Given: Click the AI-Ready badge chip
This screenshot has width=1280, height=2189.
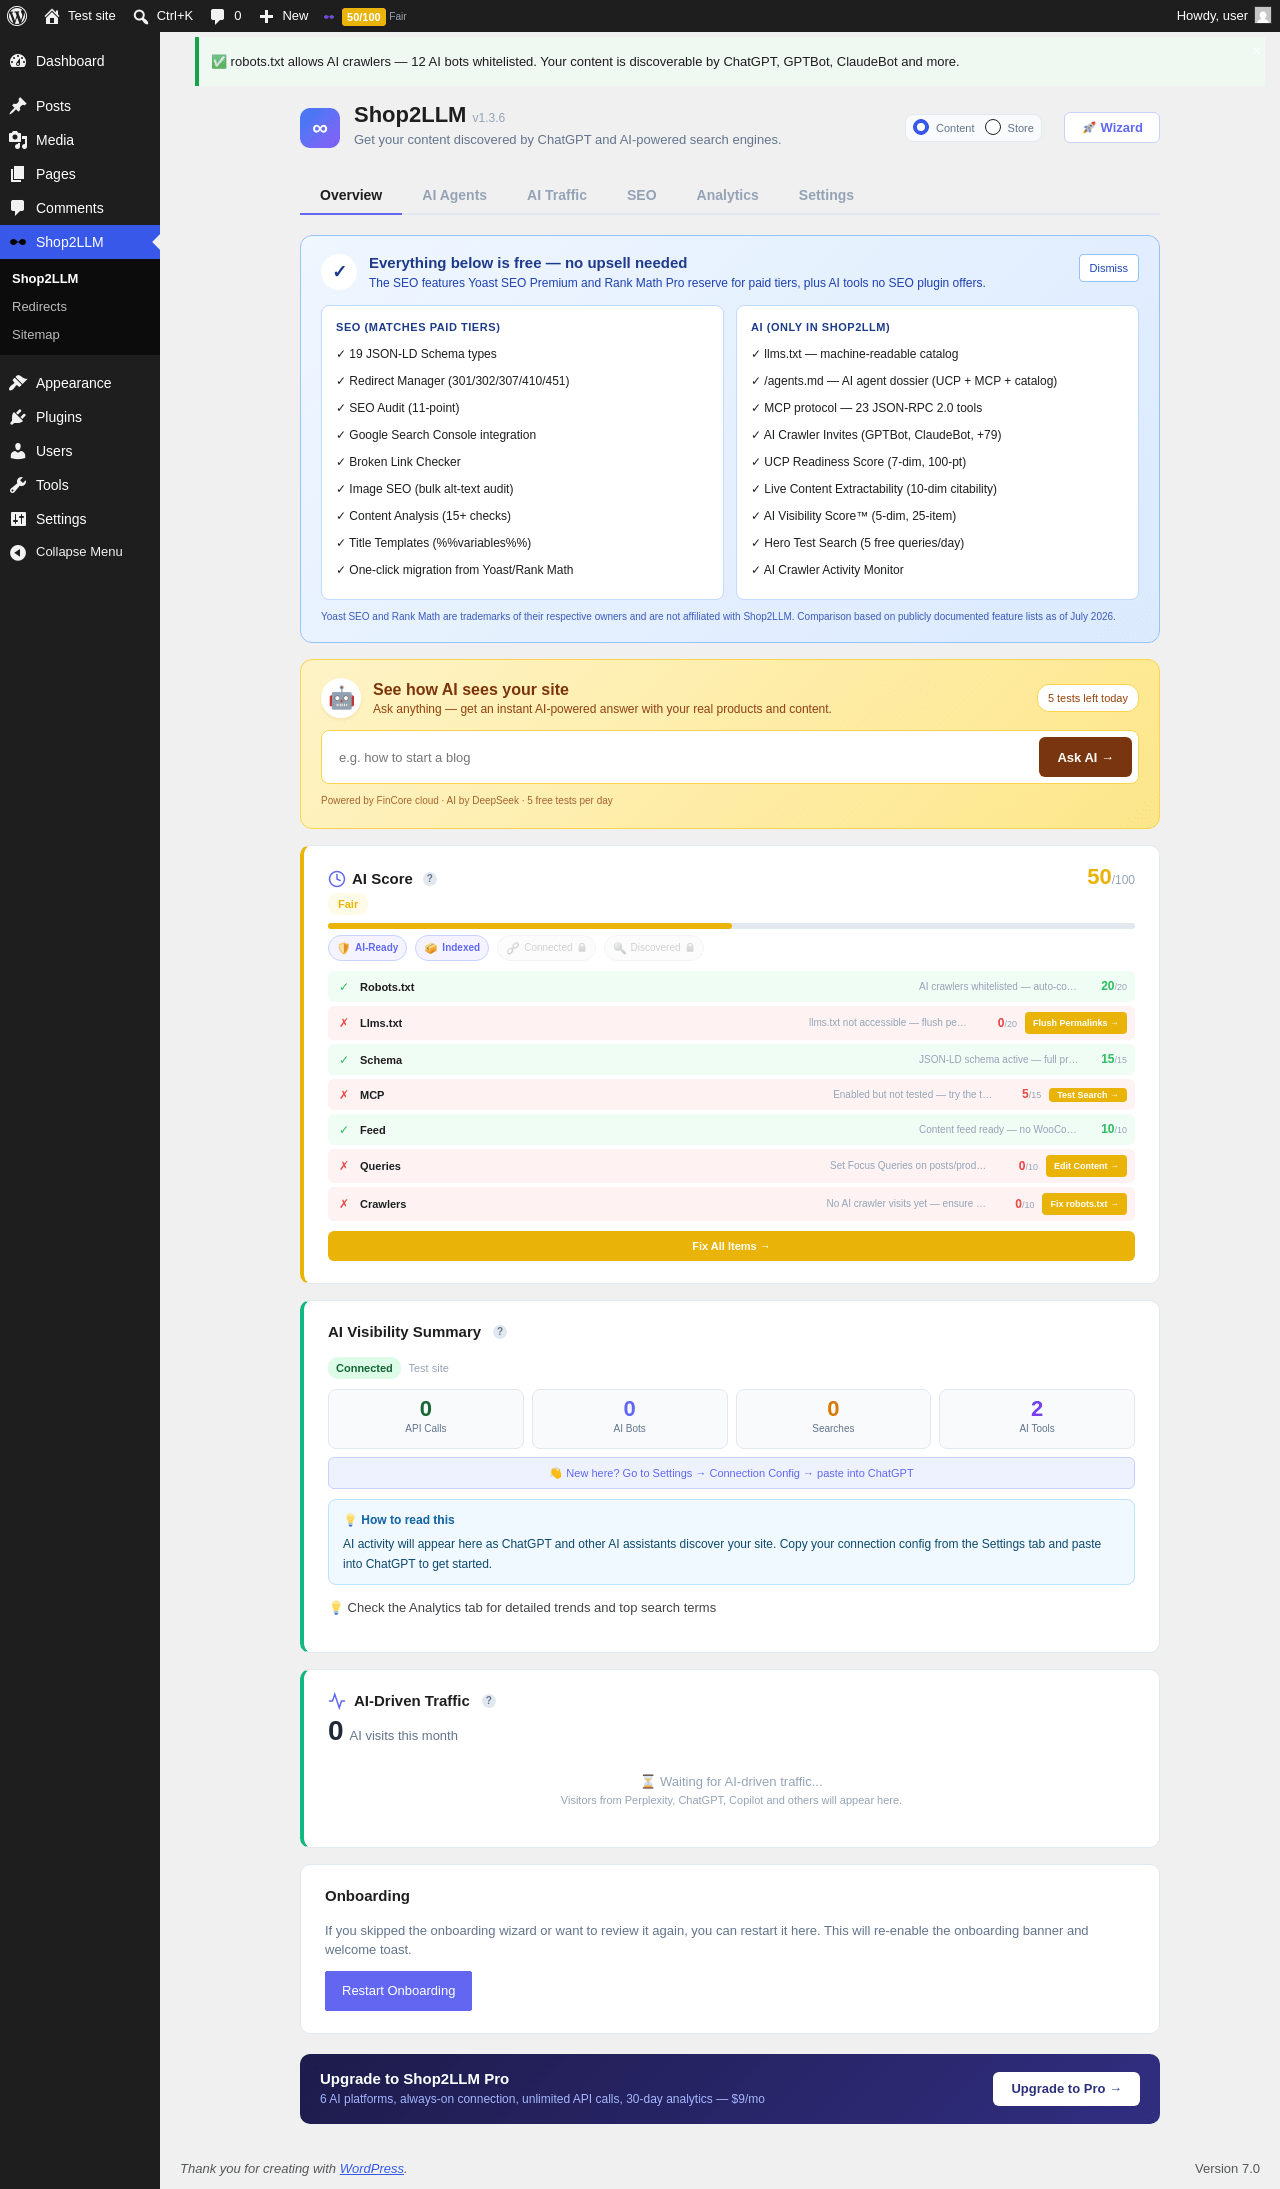Looking at the screenshot, I should coord(367,948).
